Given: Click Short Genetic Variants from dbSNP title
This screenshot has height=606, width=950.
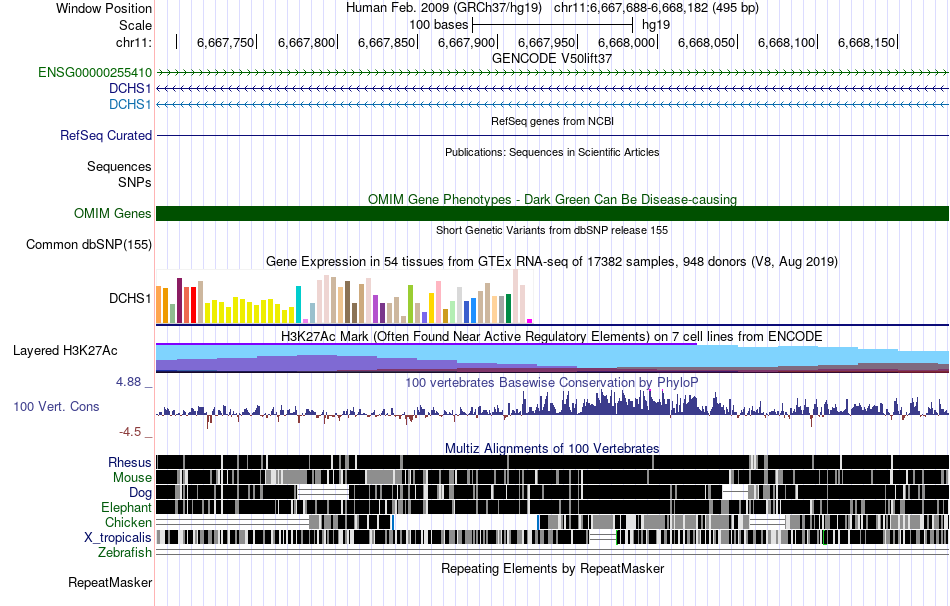Looking at the screenshot, I should click(x=552, y=230).
